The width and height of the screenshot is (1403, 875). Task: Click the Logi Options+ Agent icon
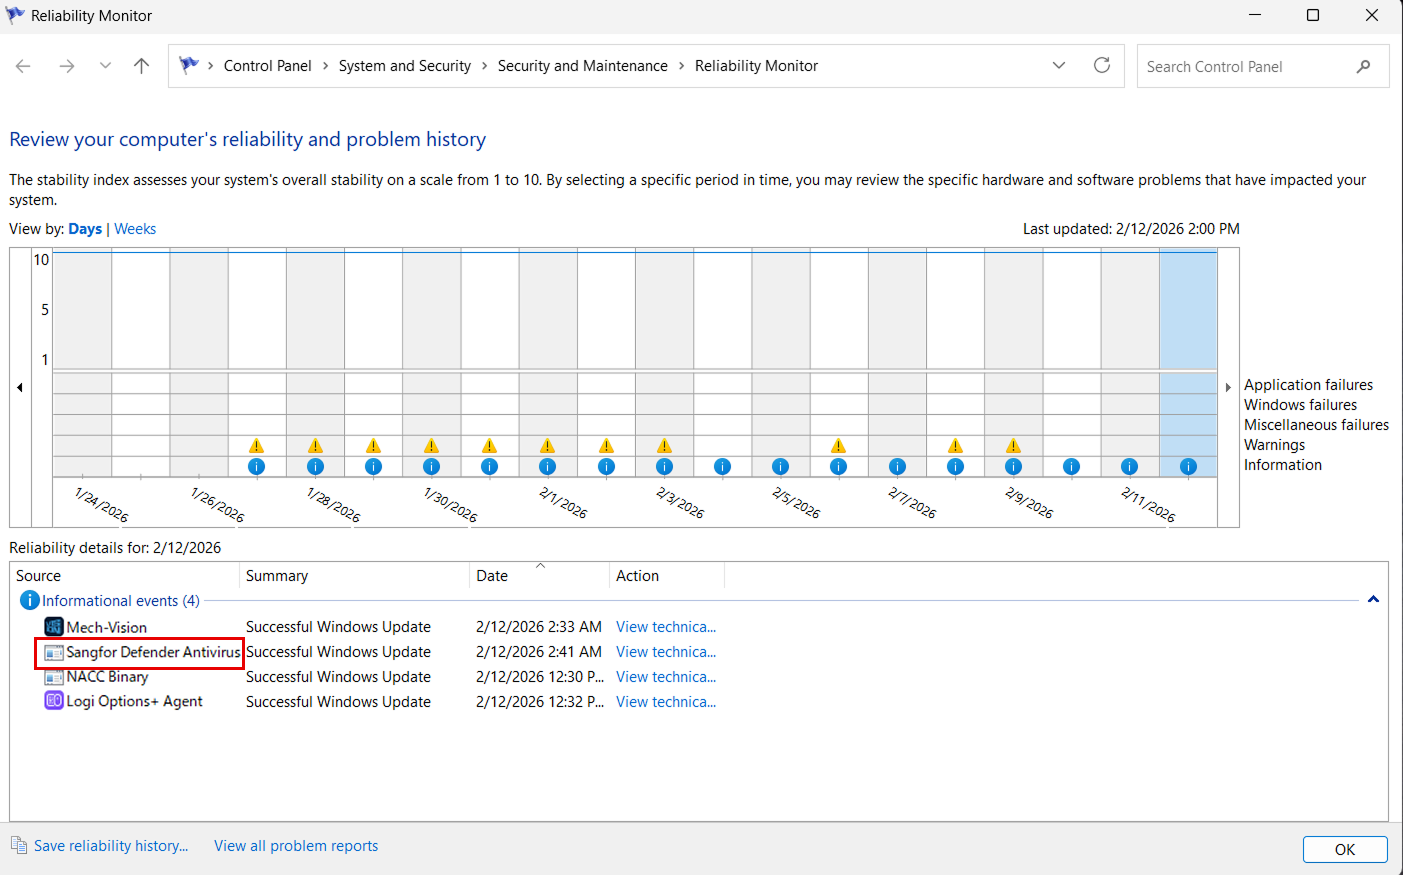coord(54,701)
